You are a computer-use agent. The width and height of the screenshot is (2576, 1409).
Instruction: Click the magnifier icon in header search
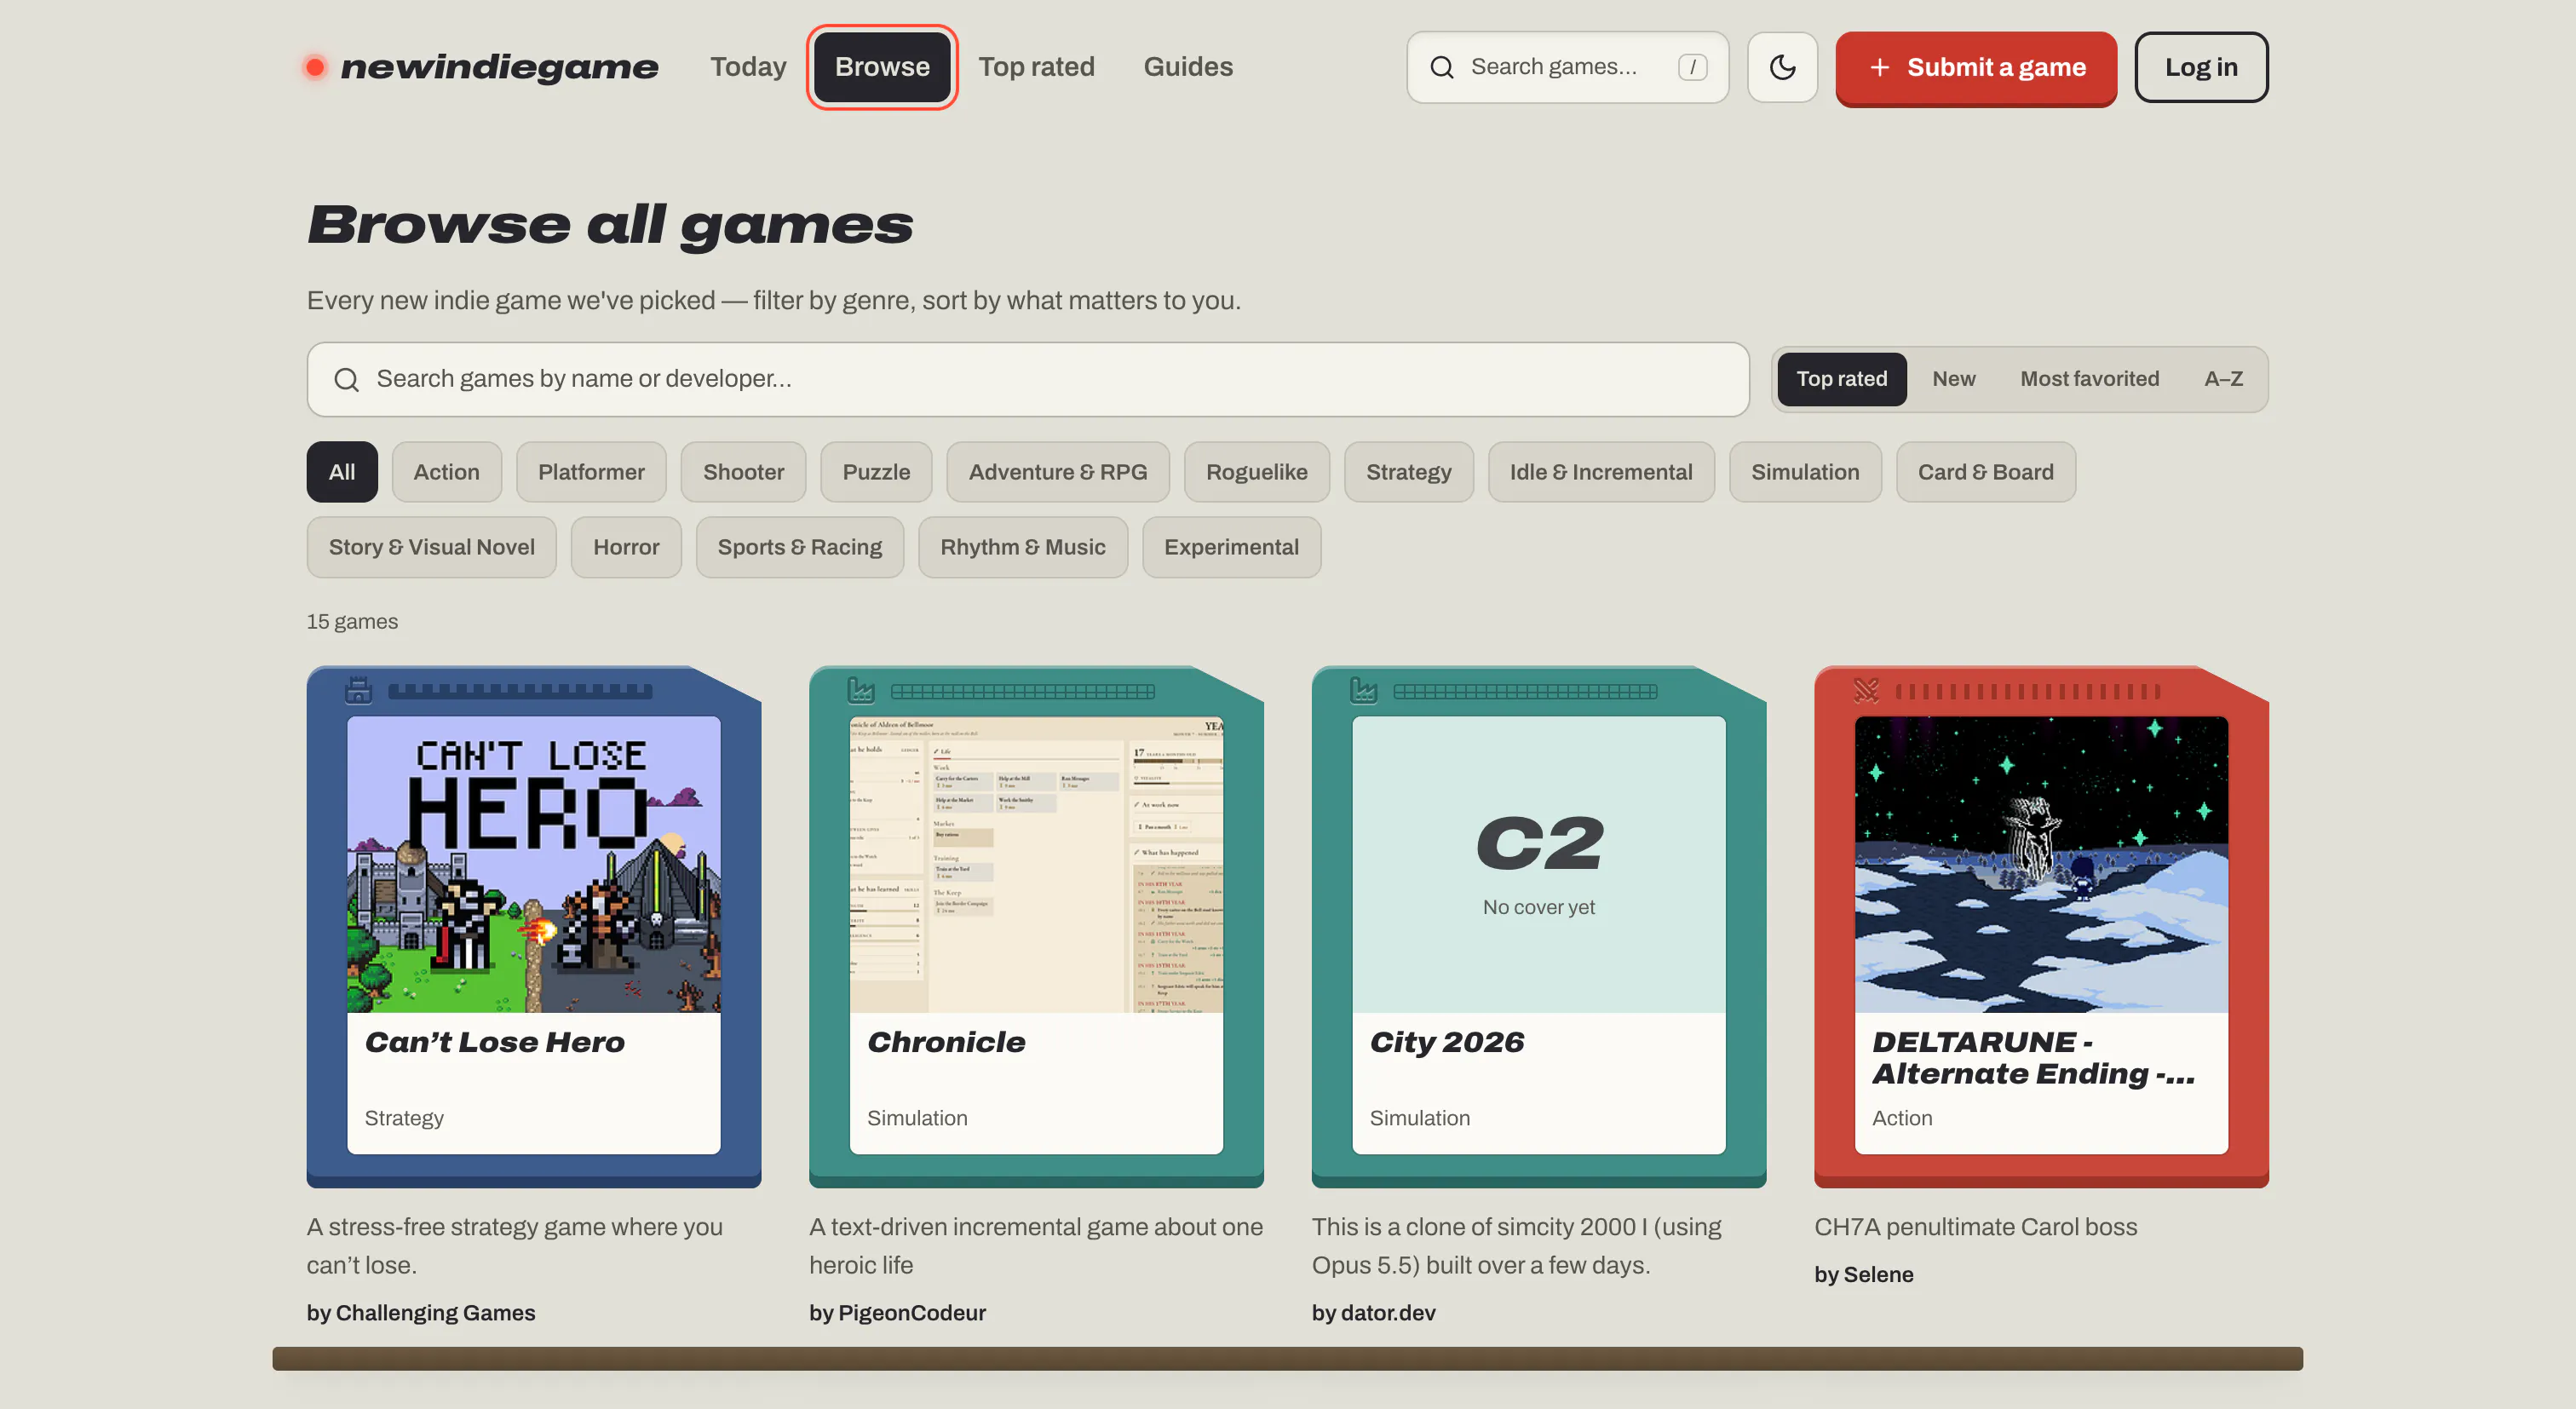tap(1442, 67)
